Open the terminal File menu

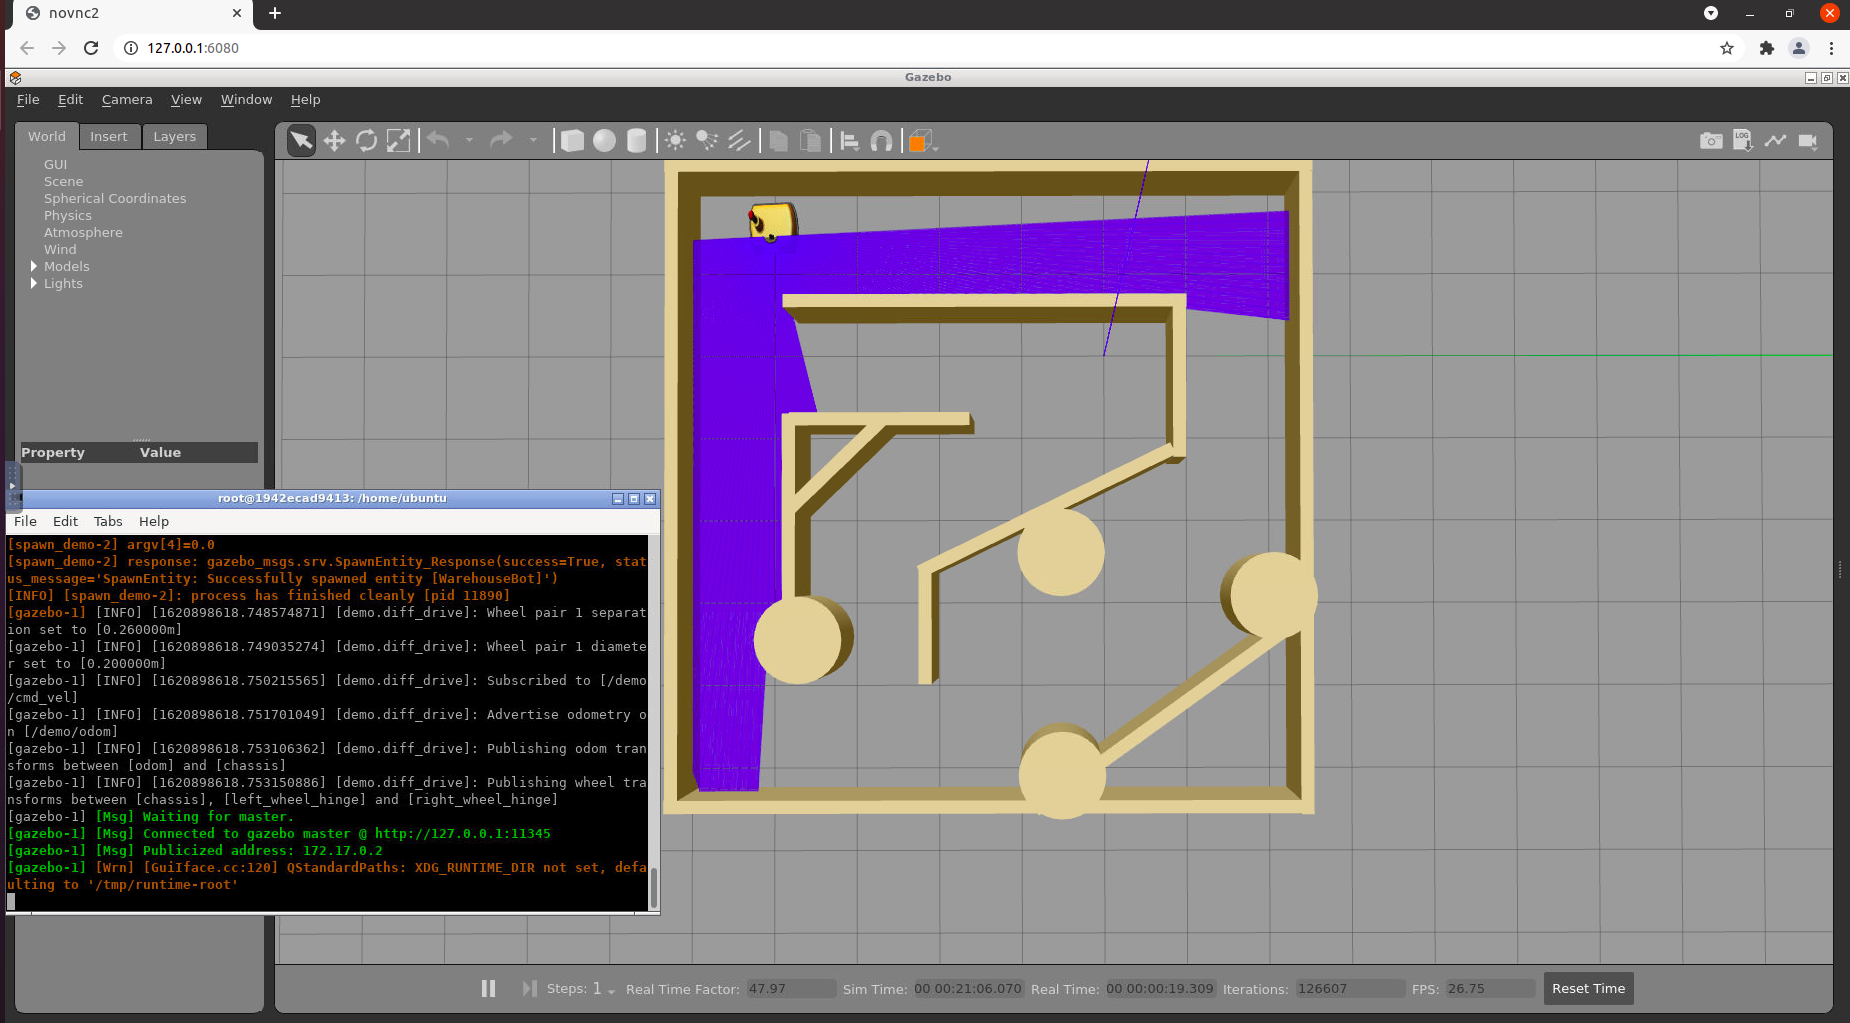point(25,521)
